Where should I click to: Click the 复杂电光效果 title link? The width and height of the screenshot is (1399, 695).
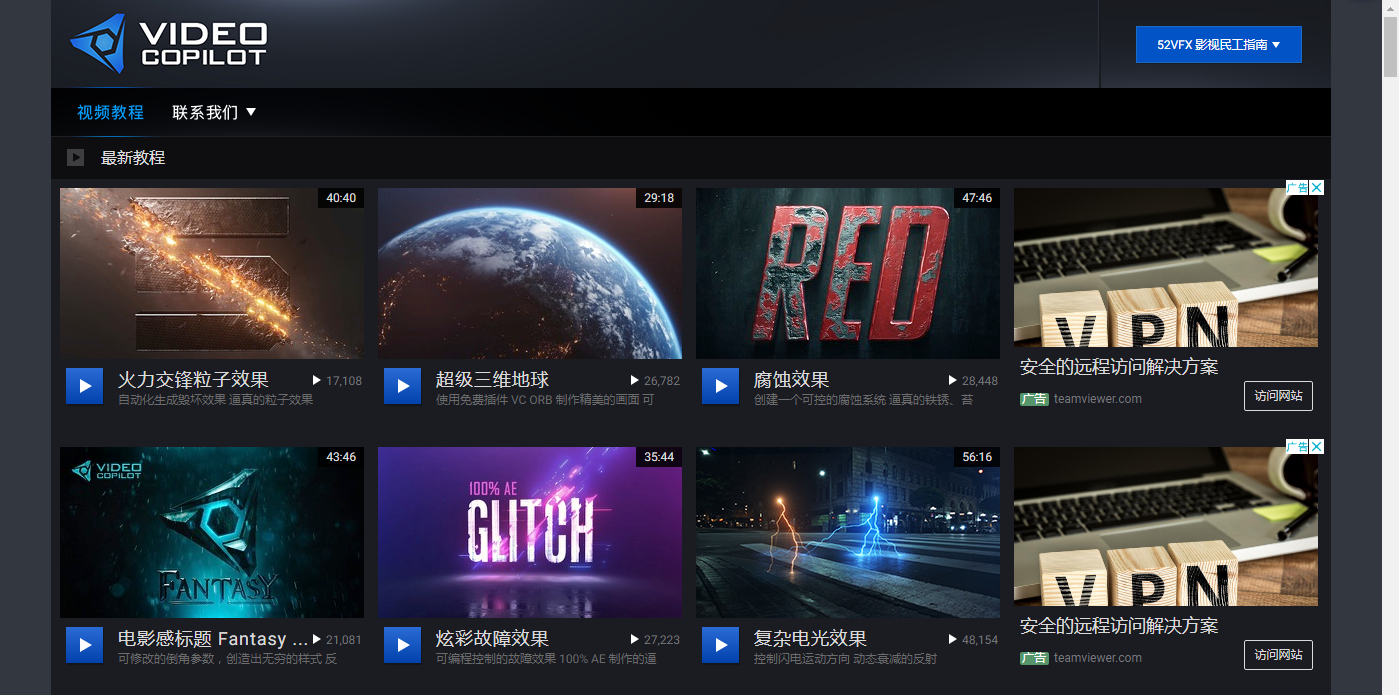tap(810, 638)
